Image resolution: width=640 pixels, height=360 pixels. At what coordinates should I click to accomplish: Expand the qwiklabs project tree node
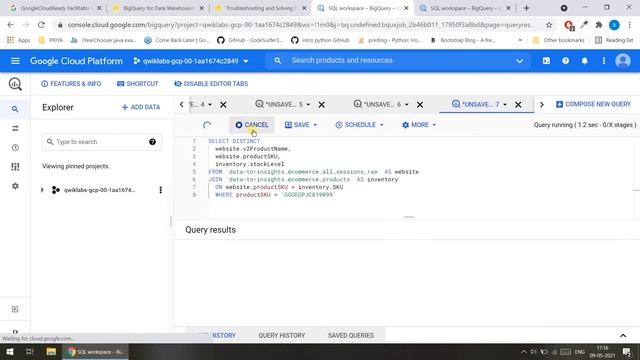tap(42, 190)
